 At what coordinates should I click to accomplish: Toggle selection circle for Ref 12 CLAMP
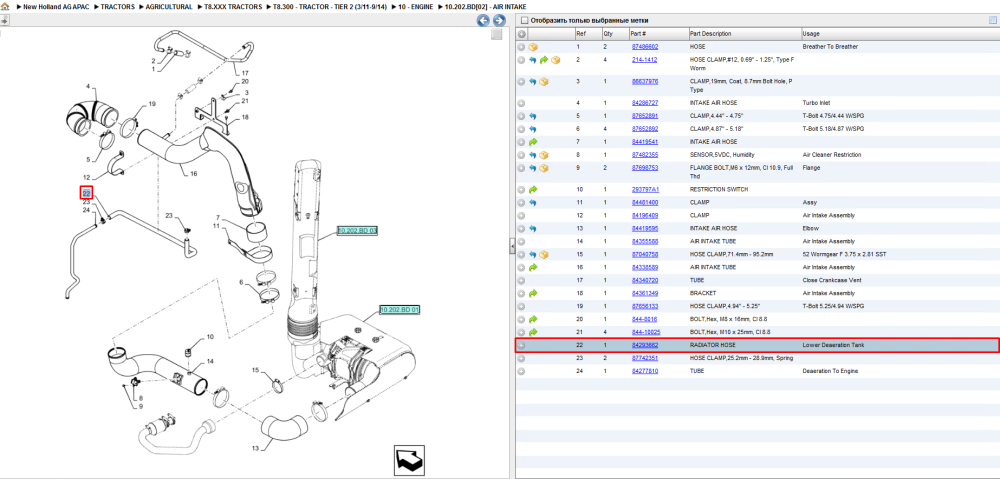point(522,216)
